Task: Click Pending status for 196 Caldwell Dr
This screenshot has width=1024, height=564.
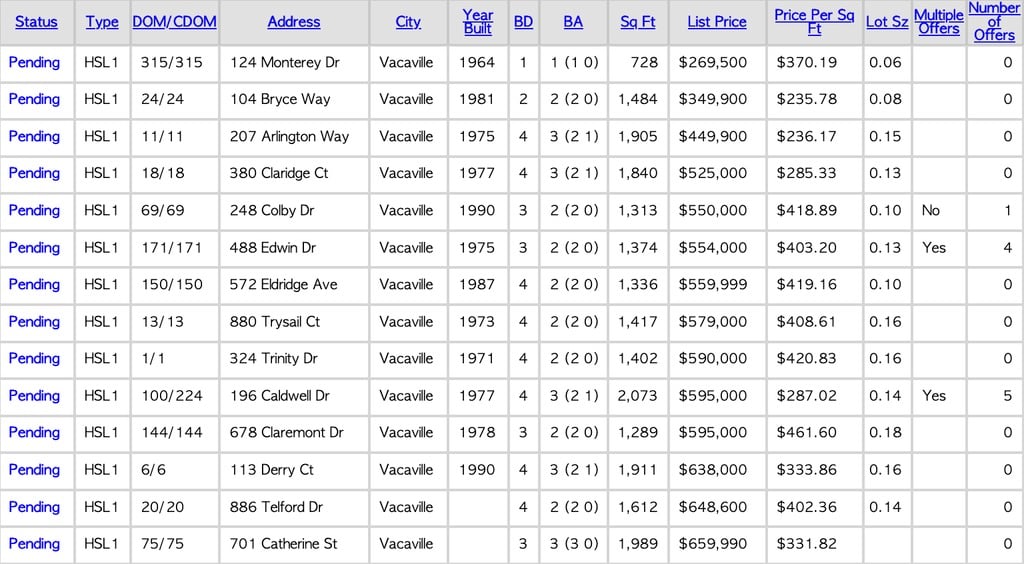Action: point(34,395)
